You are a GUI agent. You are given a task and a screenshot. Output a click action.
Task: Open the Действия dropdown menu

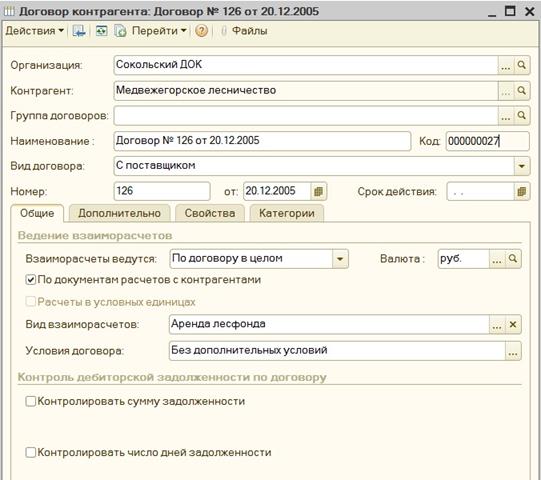click(35, 31)
